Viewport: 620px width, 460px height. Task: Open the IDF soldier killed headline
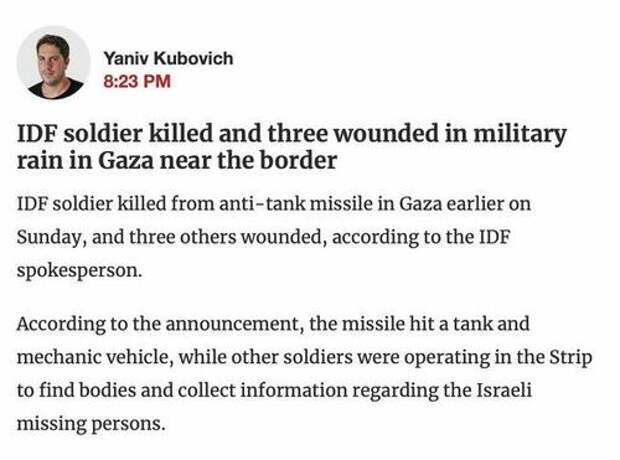click(290, 134)
